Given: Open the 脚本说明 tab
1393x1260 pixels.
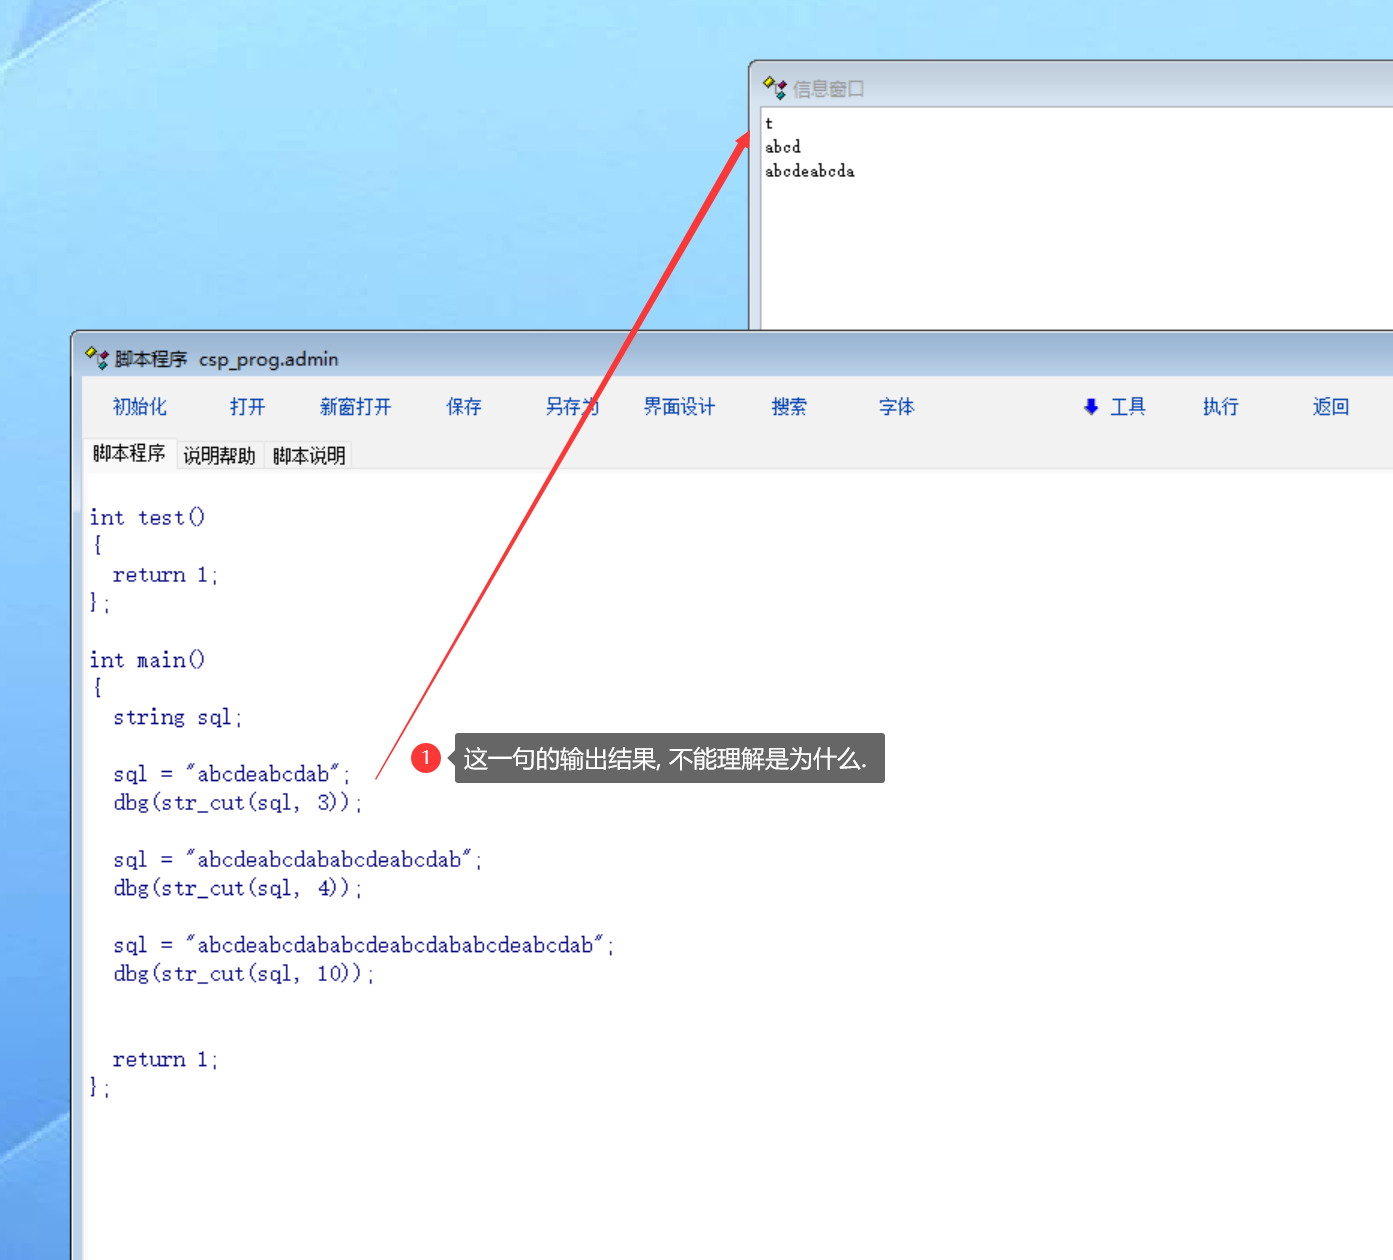Looking at the screenshot, I should (309, 456).
